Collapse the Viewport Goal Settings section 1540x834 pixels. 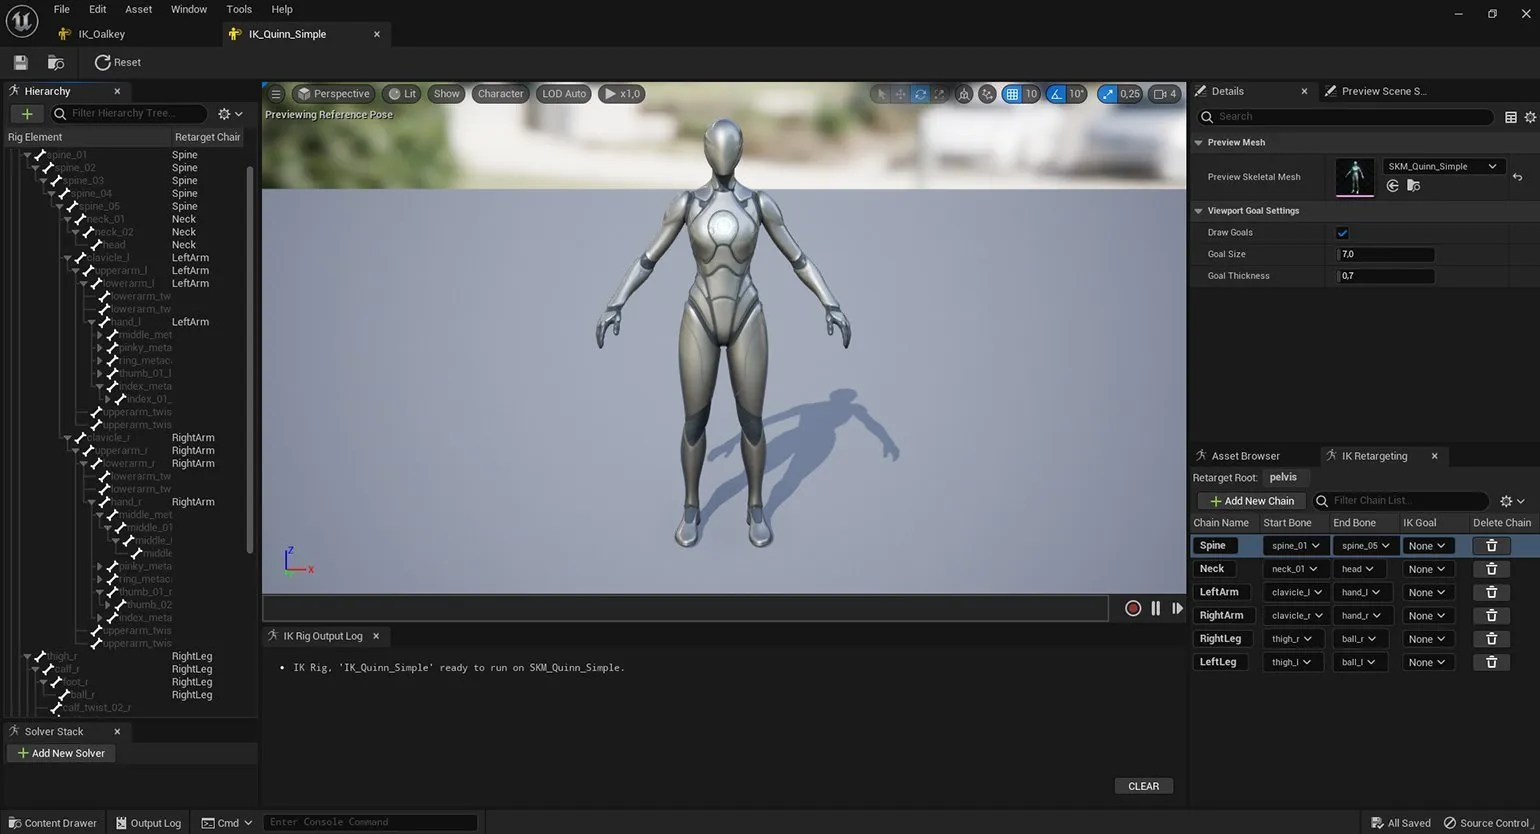pos(1199,211)
